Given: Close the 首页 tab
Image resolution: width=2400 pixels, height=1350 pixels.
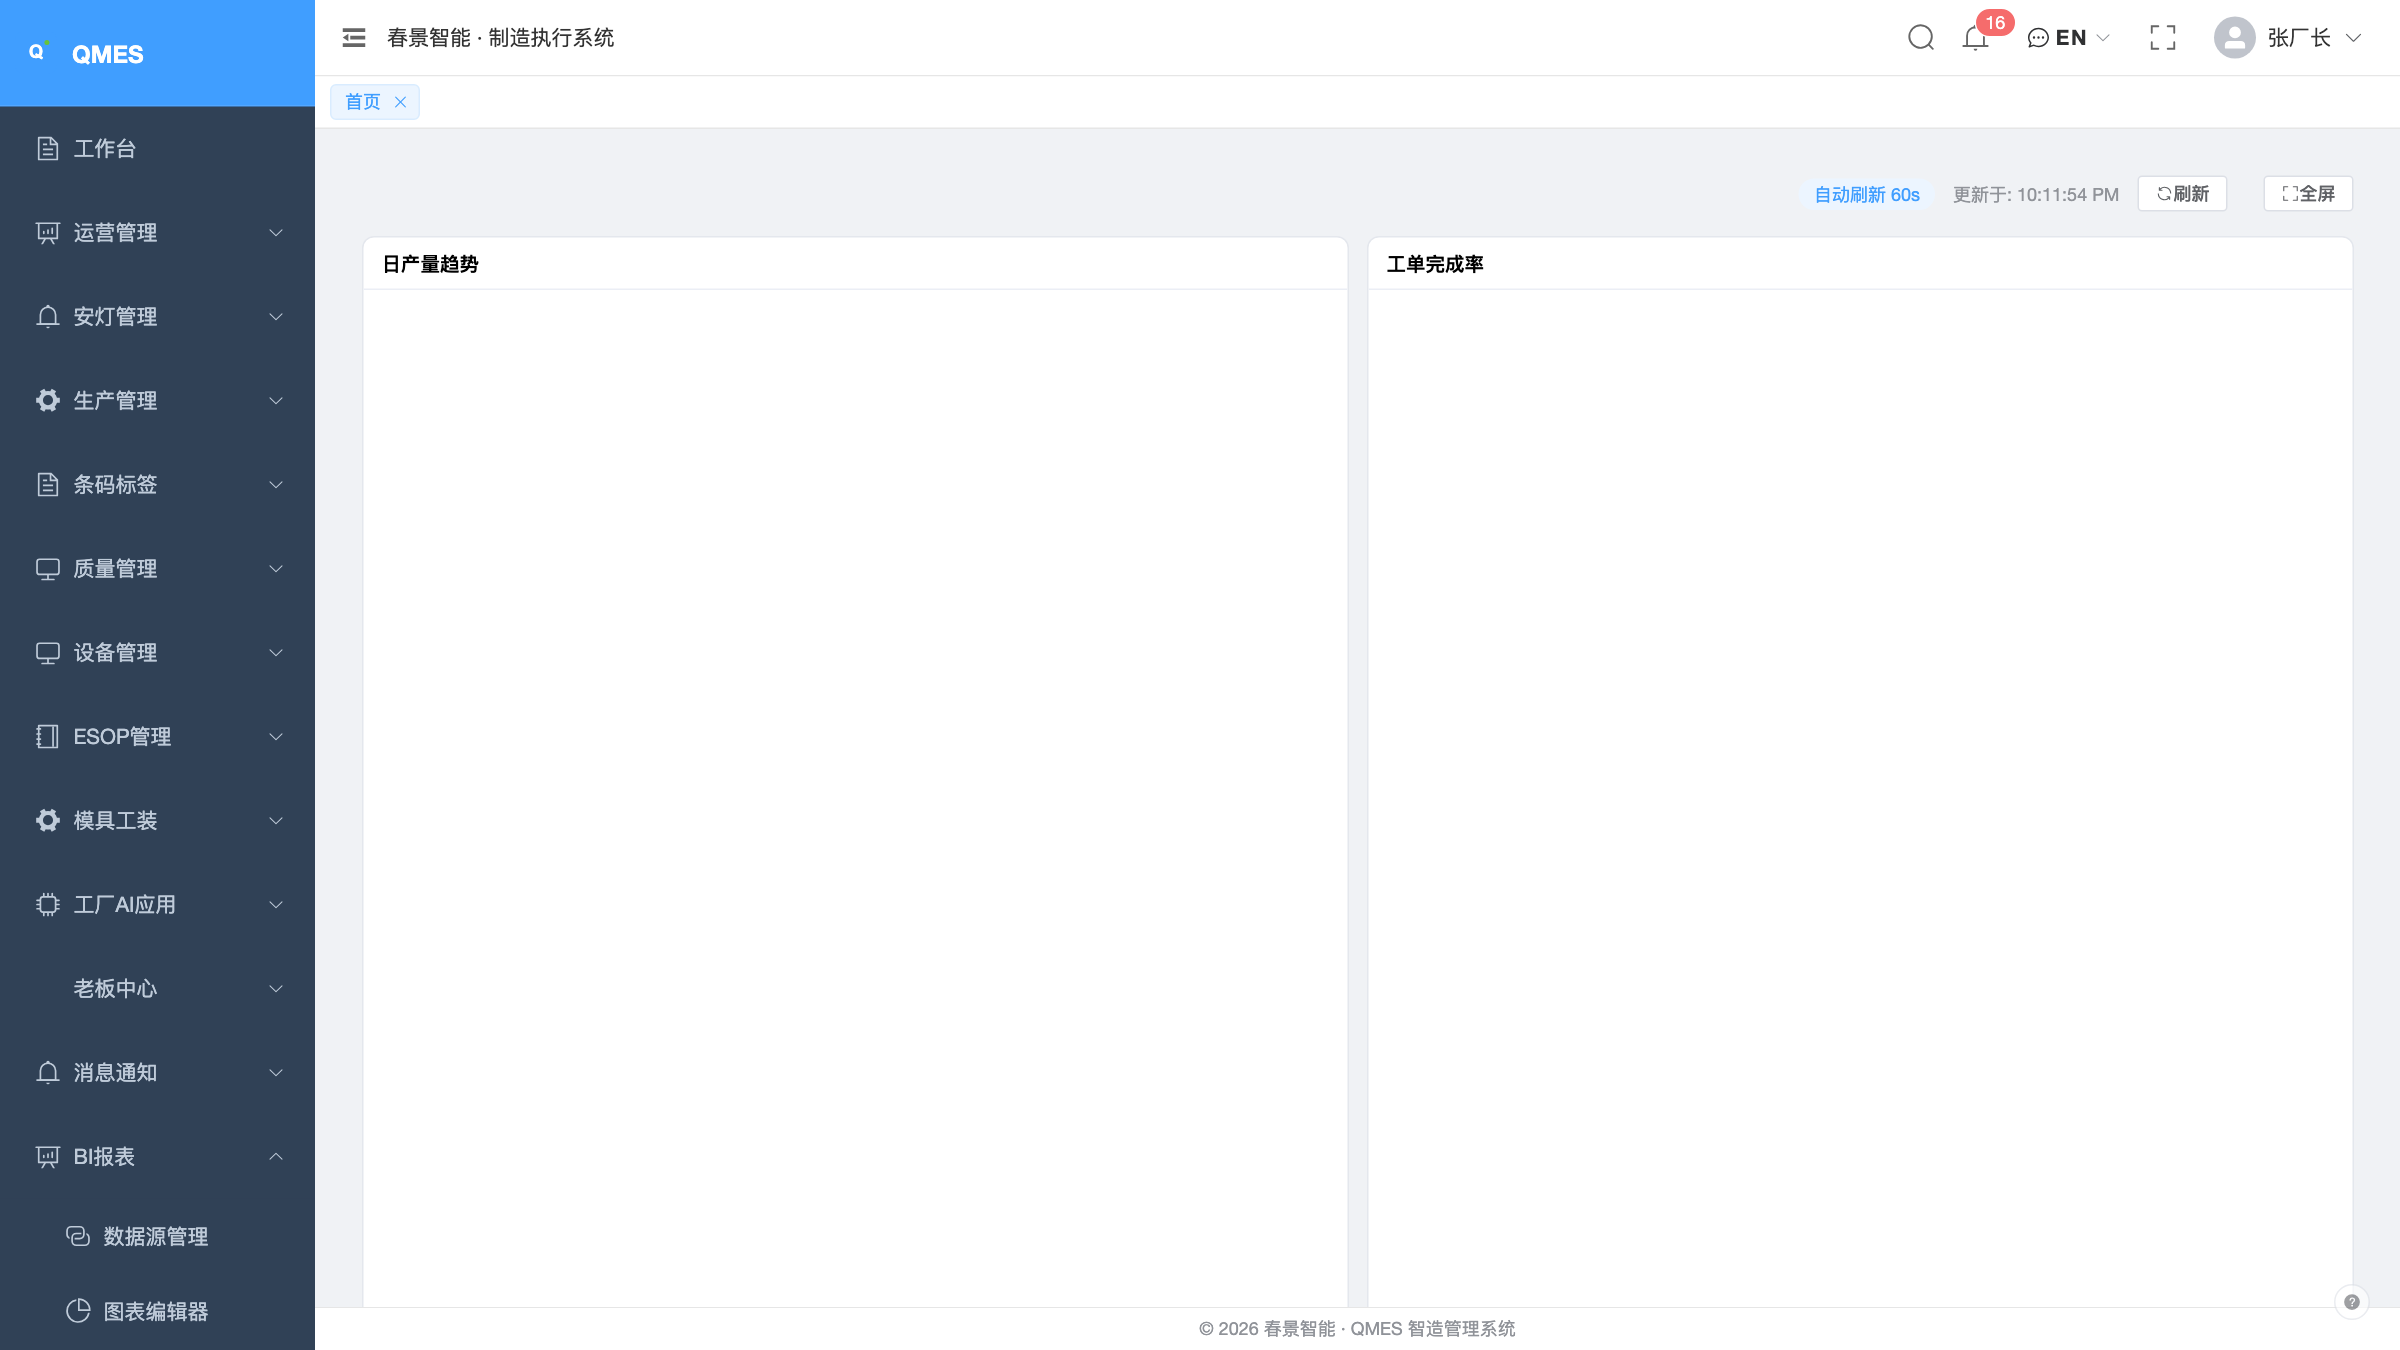Looking at the screenshot, I should pos(400,102).
